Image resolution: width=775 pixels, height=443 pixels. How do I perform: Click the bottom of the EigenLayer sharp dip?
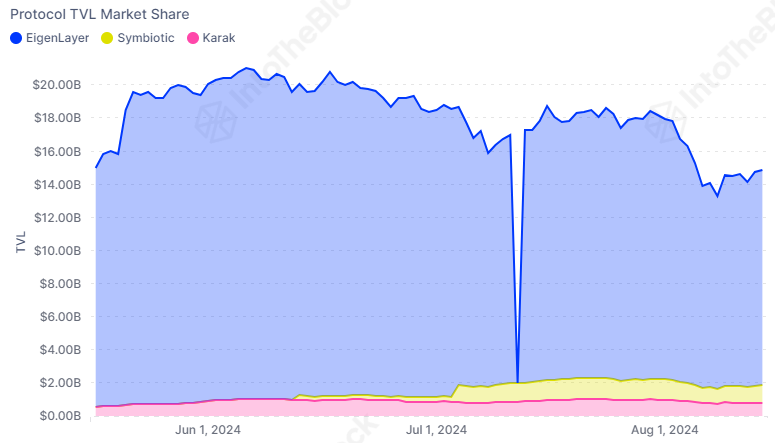coord(517,380)
